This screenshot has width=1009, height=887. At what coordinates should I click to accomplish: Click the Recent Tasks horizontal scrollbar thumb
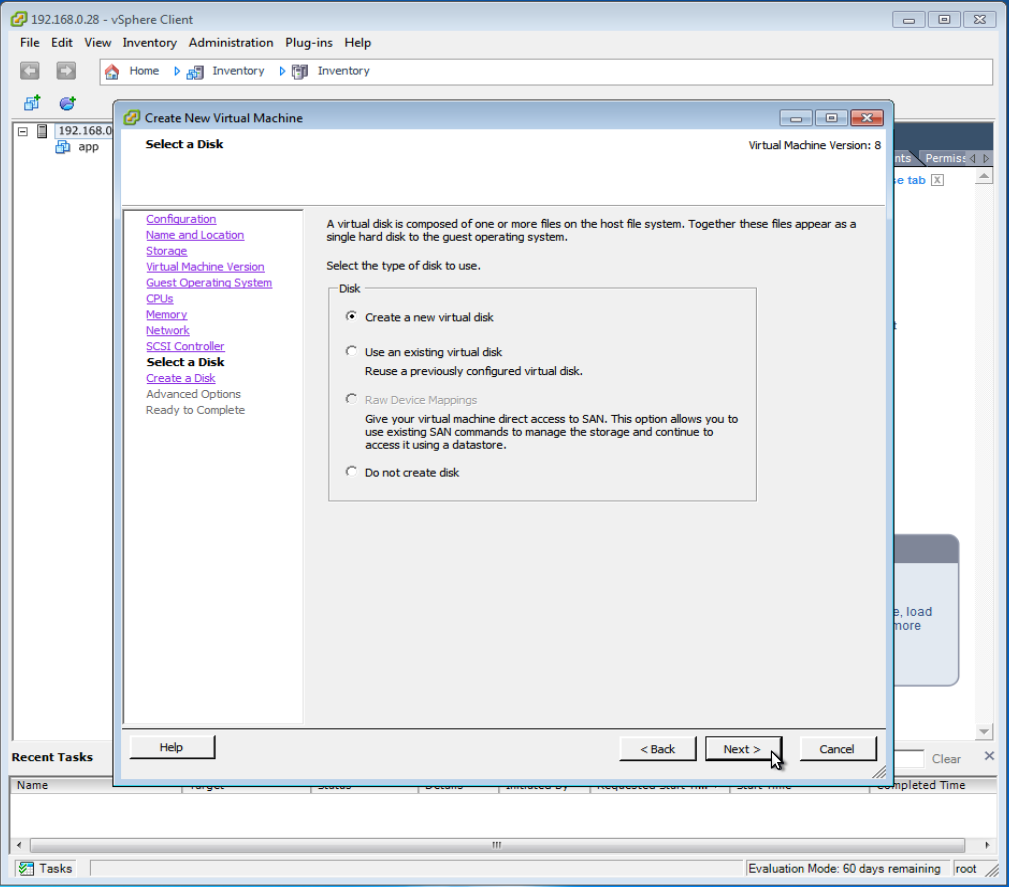tap(497, 845)
